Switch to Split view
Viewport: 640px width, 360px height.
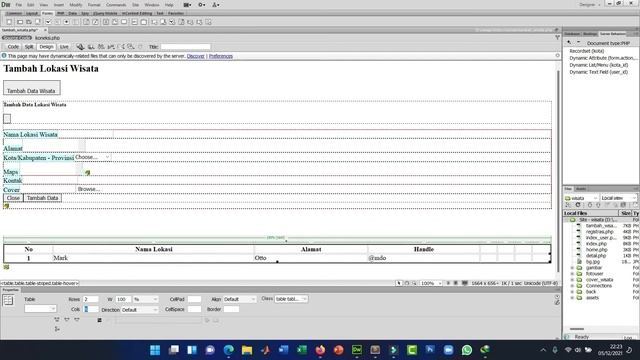29,47
